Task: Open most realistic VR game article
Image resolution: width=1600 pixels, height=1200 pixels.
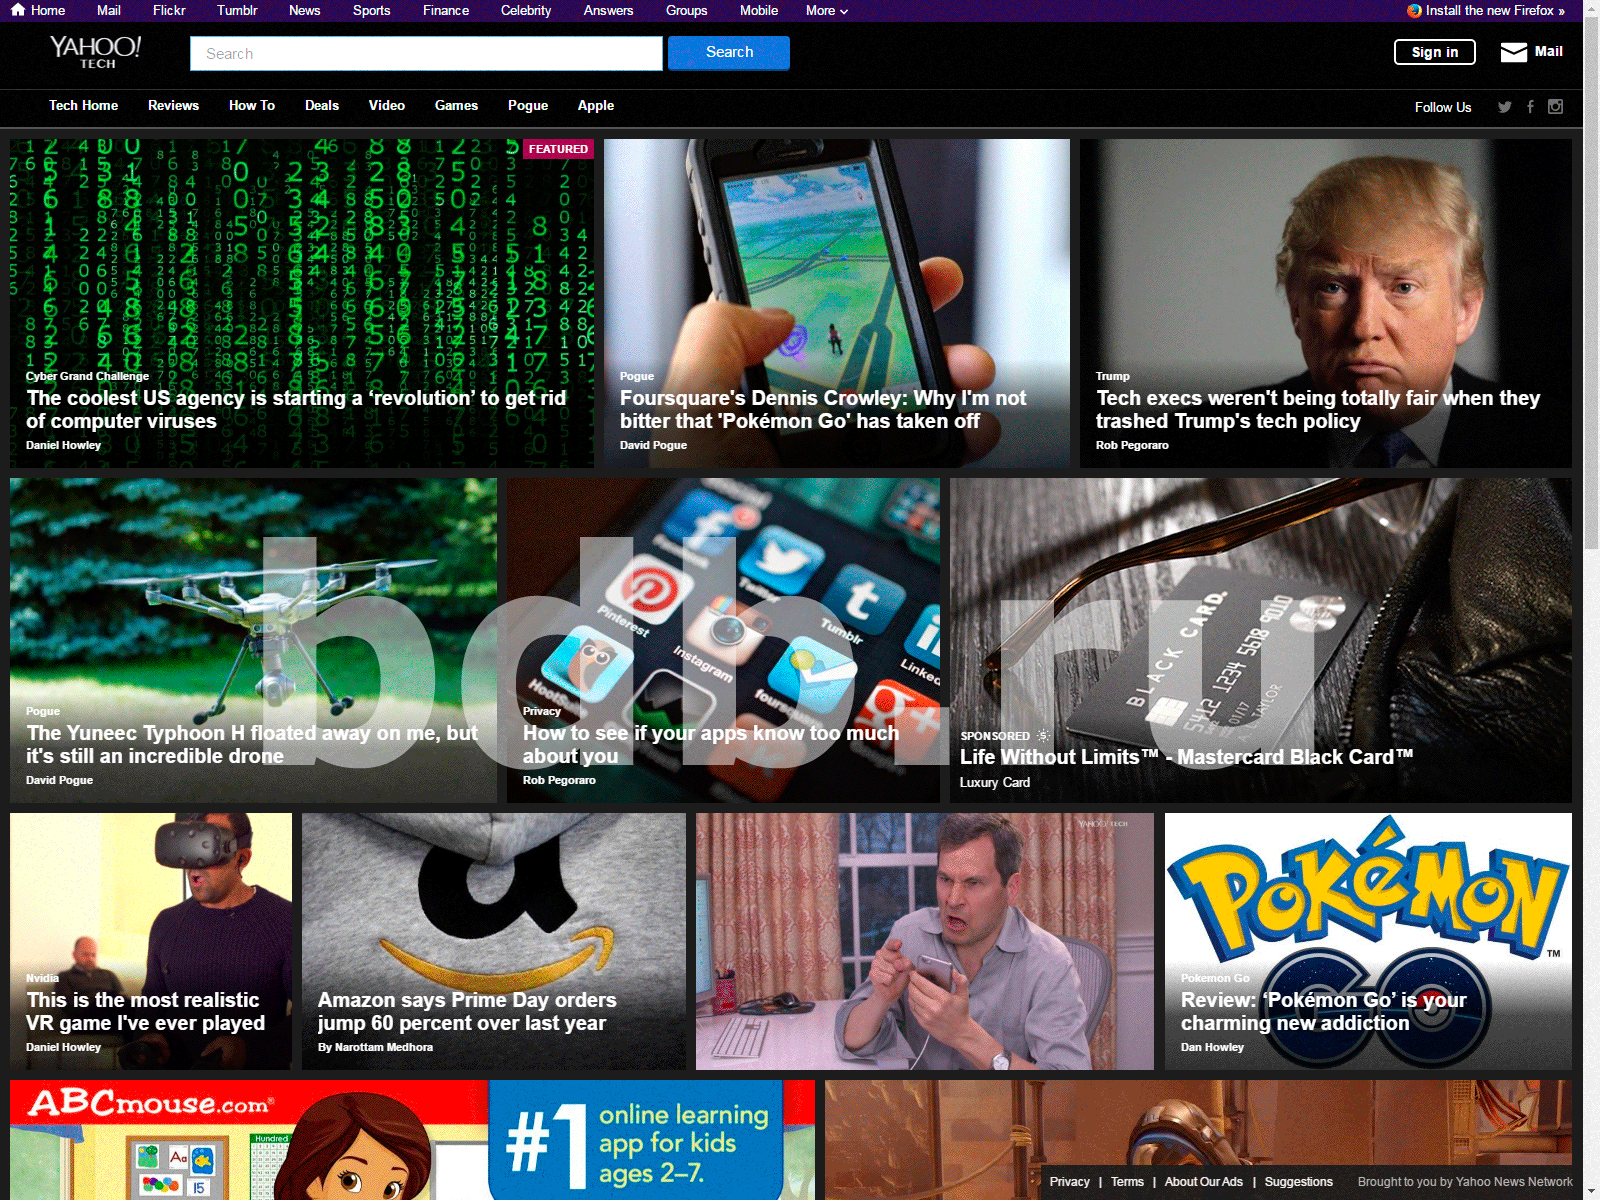Action: 146,1011
